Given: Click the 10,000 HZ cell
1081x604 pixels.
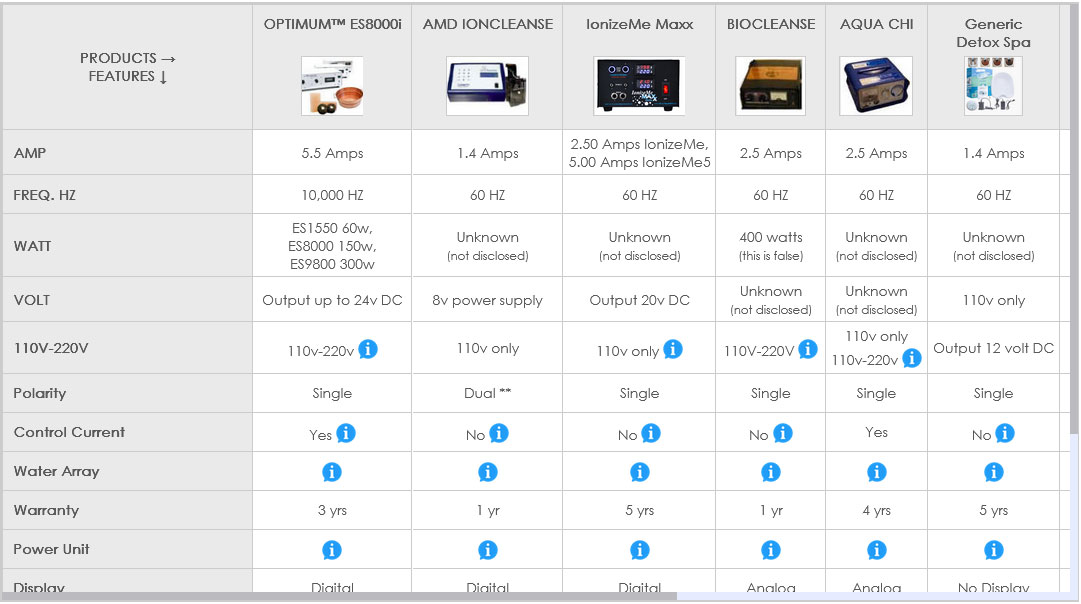Looking at the screenshot, I should coord(332,195).
